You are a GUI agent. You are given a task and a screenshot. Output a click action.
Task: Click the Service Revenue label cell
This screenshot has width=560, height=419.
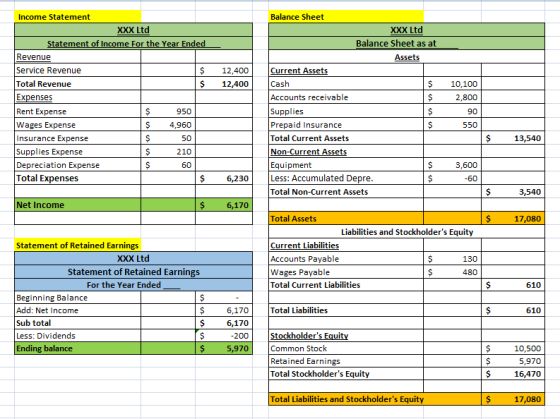coord(78,70)
